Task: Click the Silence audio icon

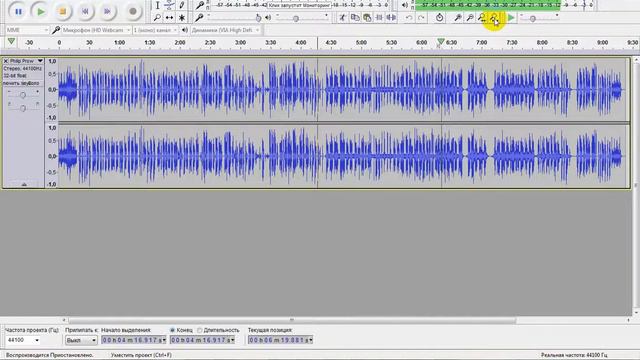Action: coord(391,18)
